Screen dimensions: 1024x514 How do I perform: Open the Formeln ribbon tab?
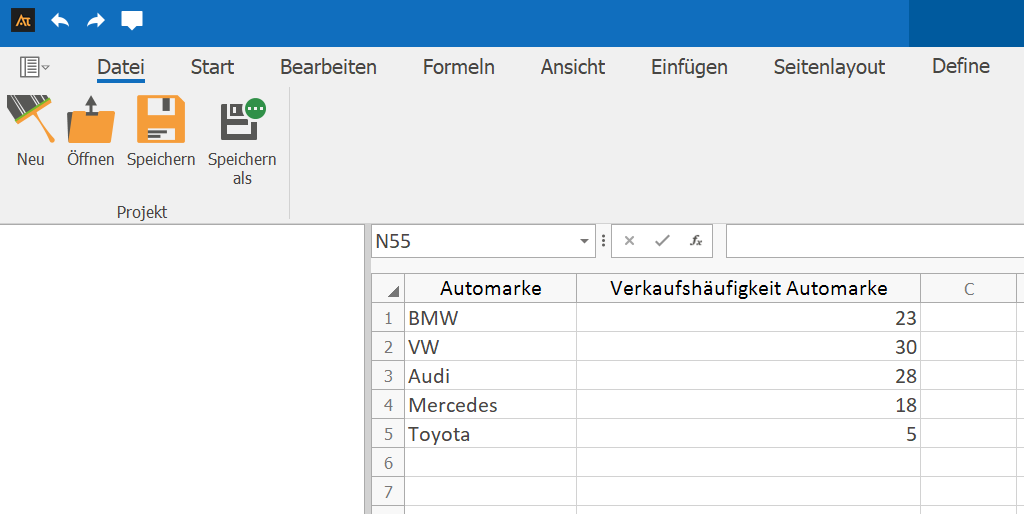point(458,67)
